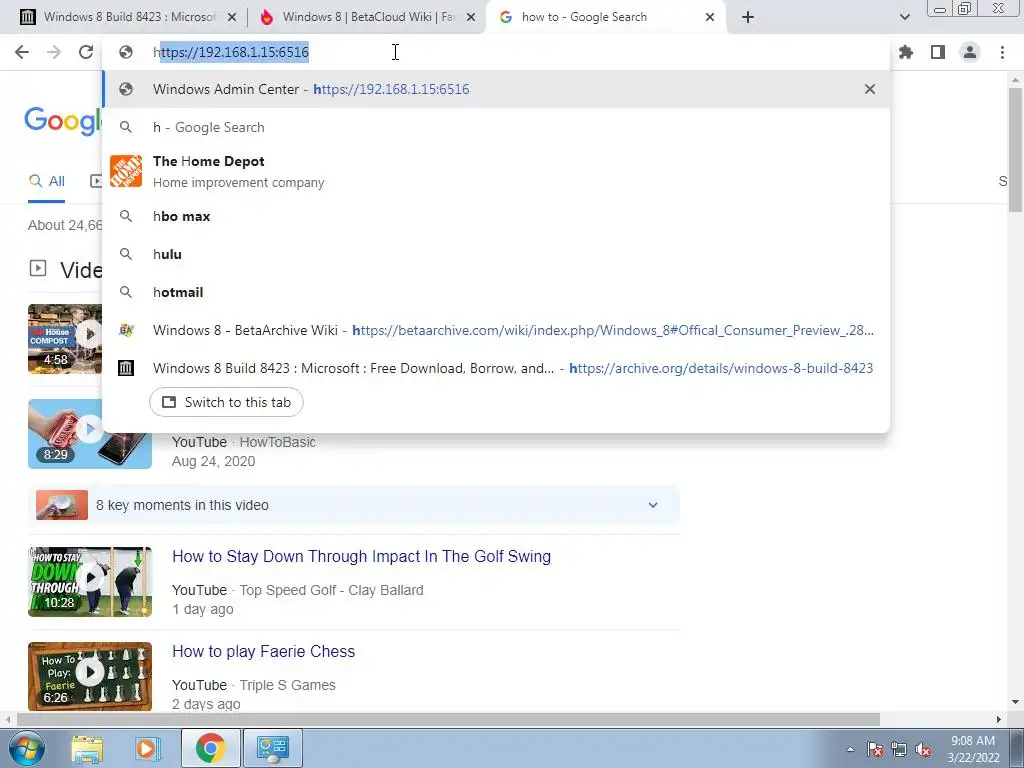Viewport: 1024px width, 768px height.
Task: Open a new tab with plus button
Action: (x=748, y=17)
